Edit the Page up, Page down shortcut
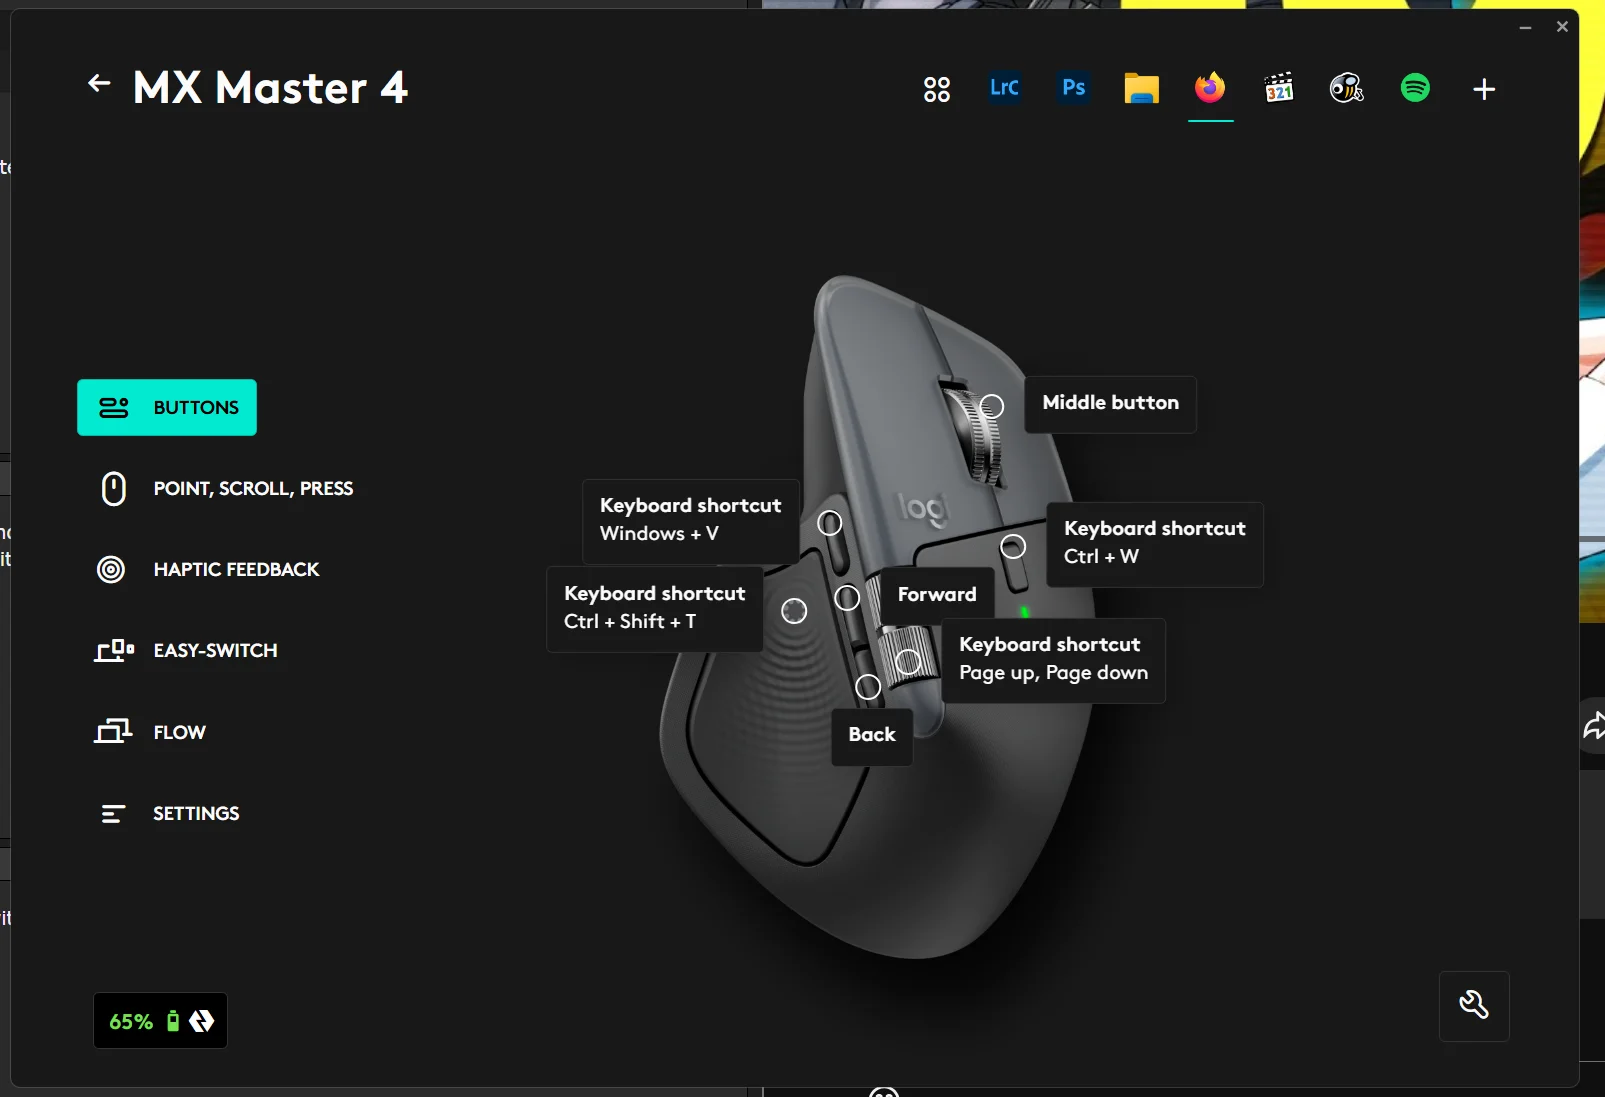Viewport: 1605px width, 1097px height. click(x=1053, y=659)
